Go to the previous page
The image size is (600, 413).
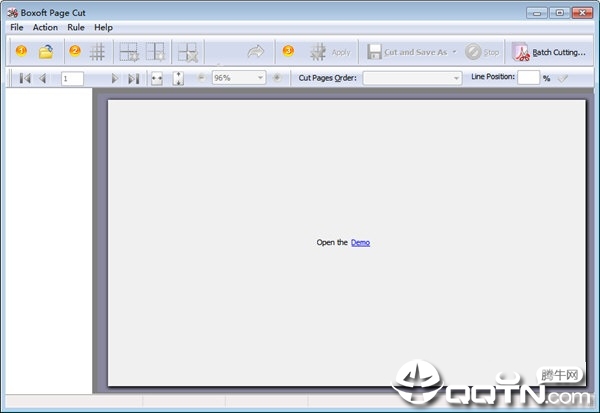point(43,78)
